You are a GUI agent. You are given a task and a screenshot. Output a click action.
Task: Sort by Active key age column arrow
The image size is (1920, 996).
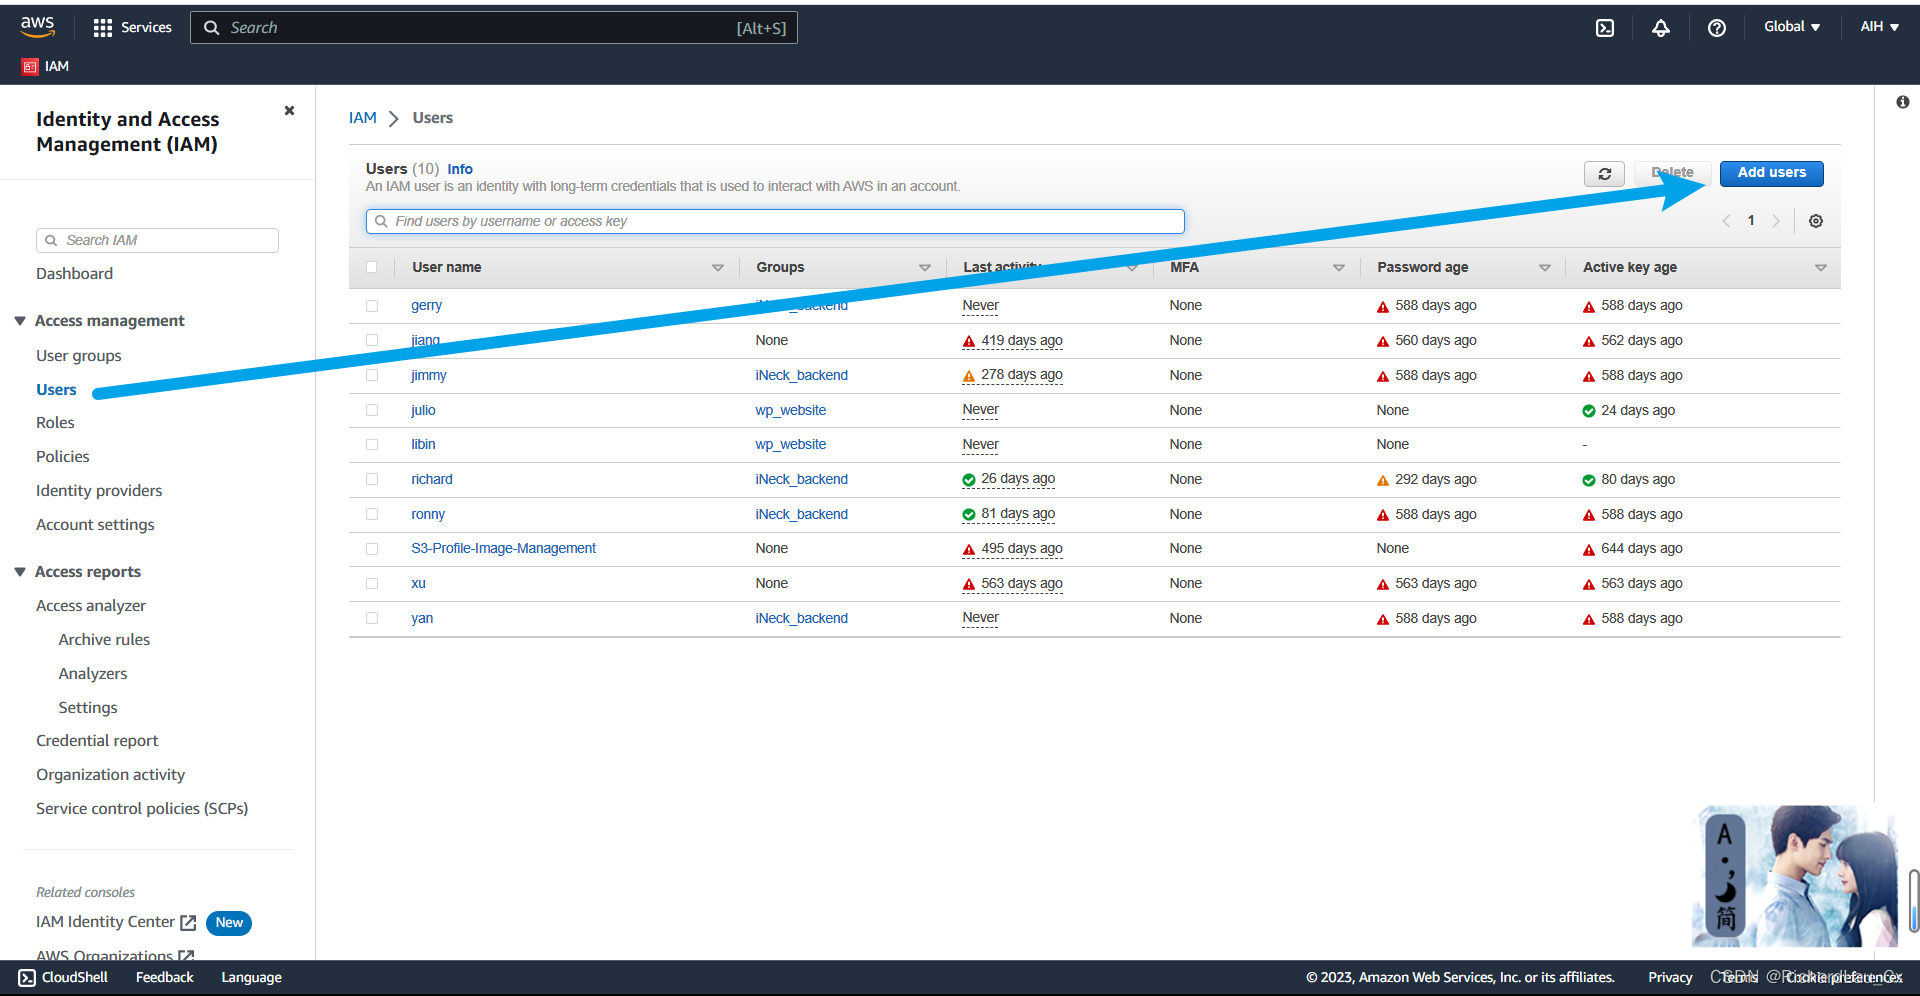point(1821,268)
